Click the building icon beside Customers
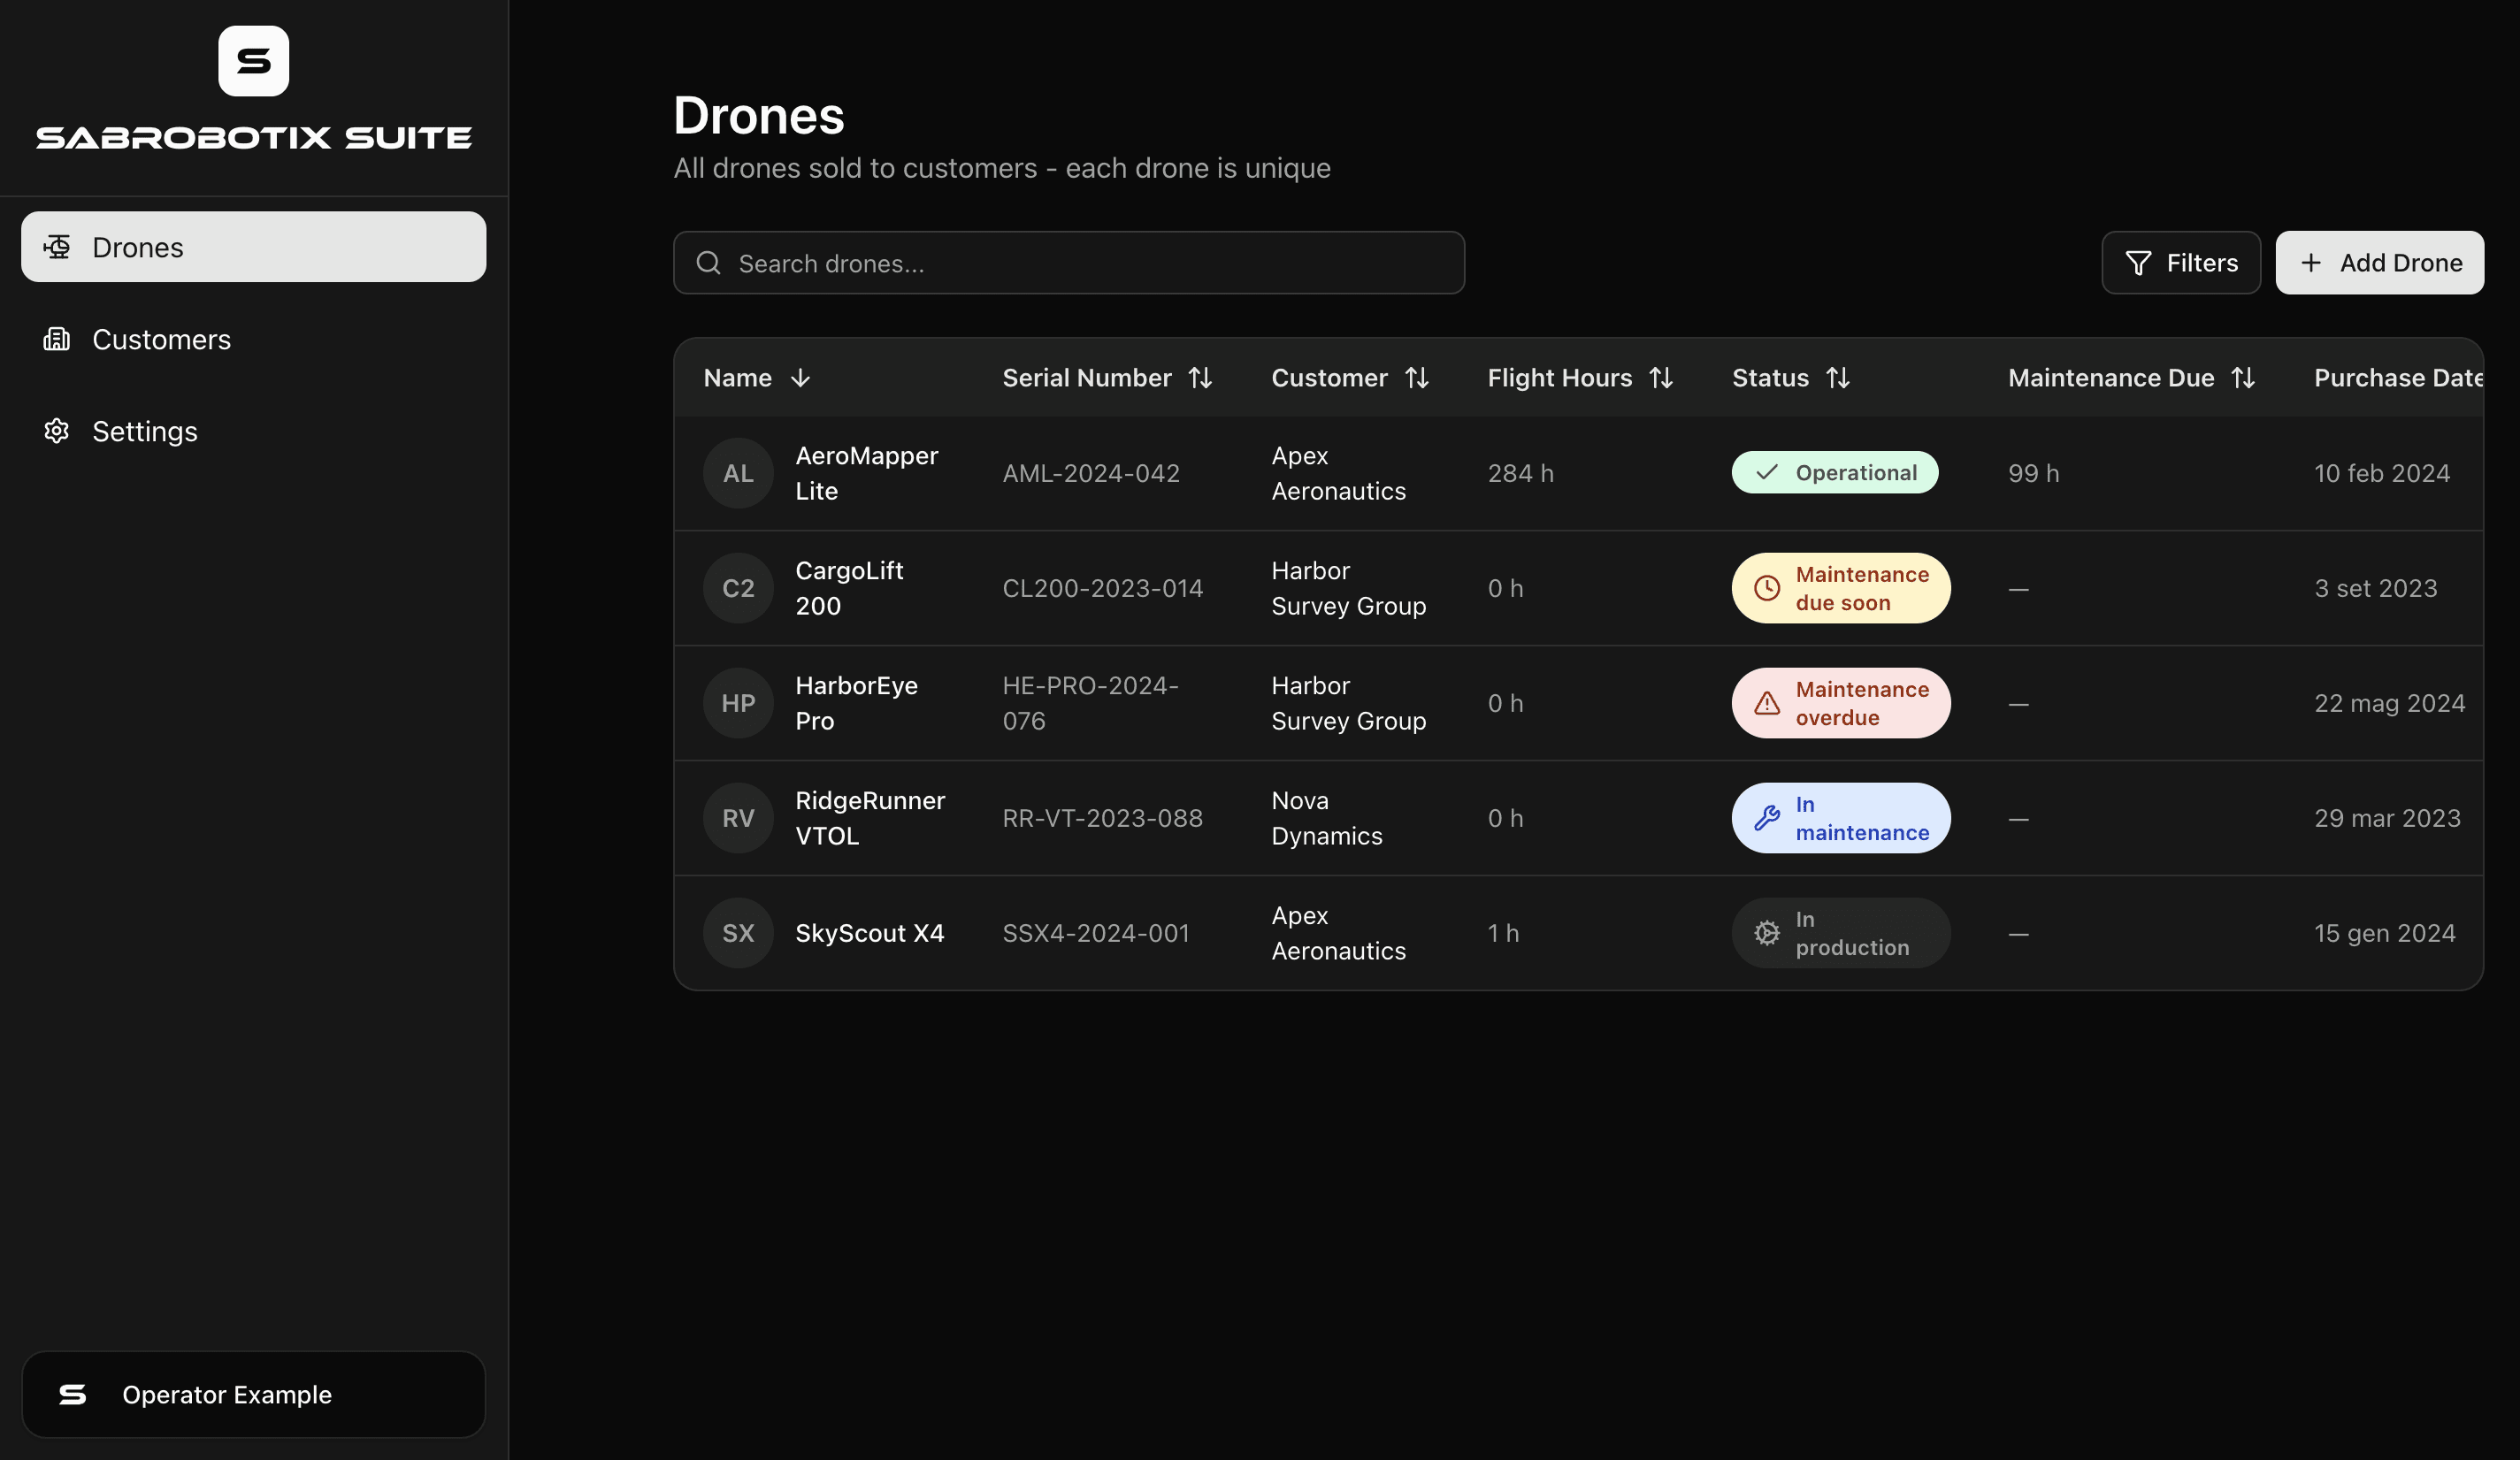This screenshot has width=2520, height=1460. (x=57, y=339)
